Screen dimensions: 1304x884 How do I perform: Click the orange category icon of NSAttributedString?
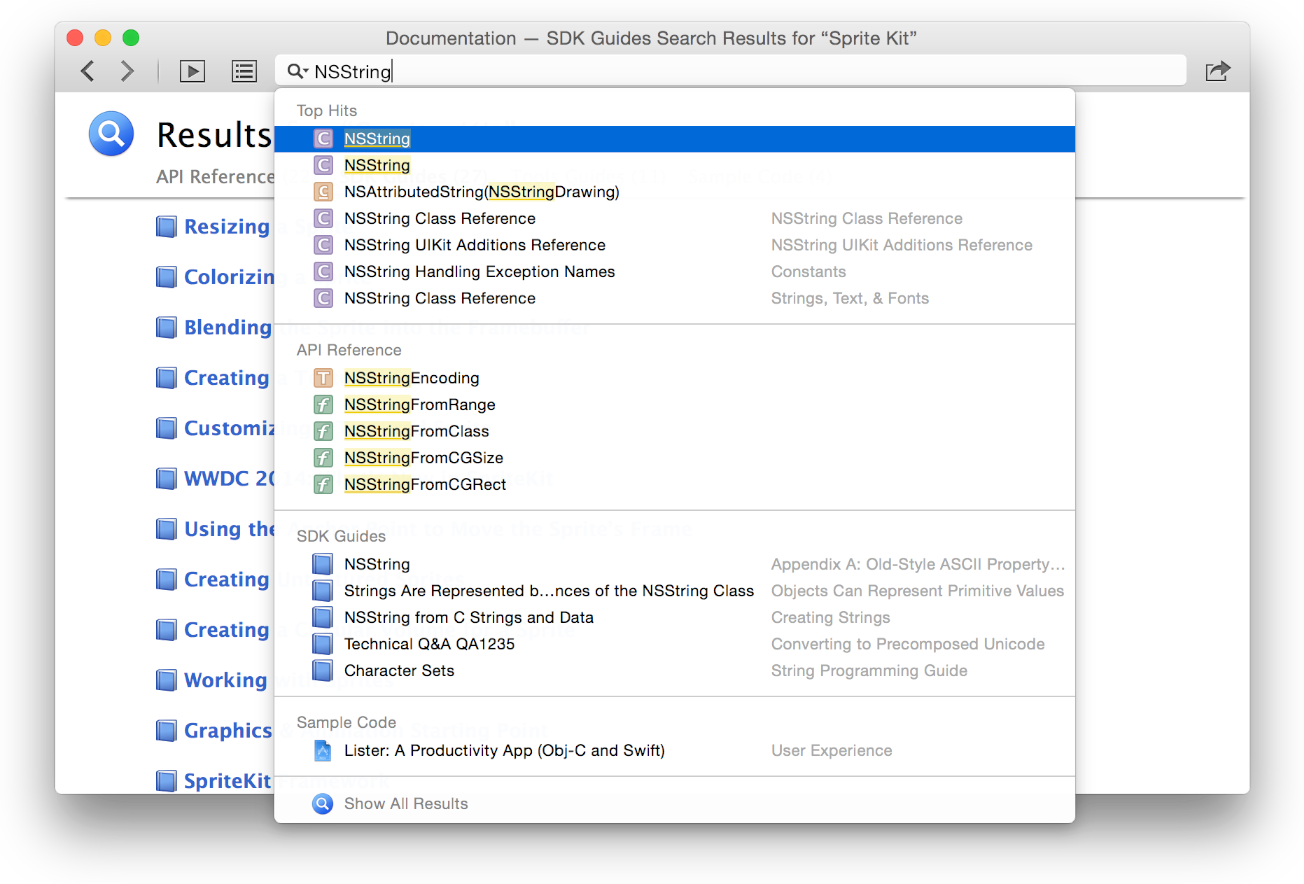tap(323, 192)
